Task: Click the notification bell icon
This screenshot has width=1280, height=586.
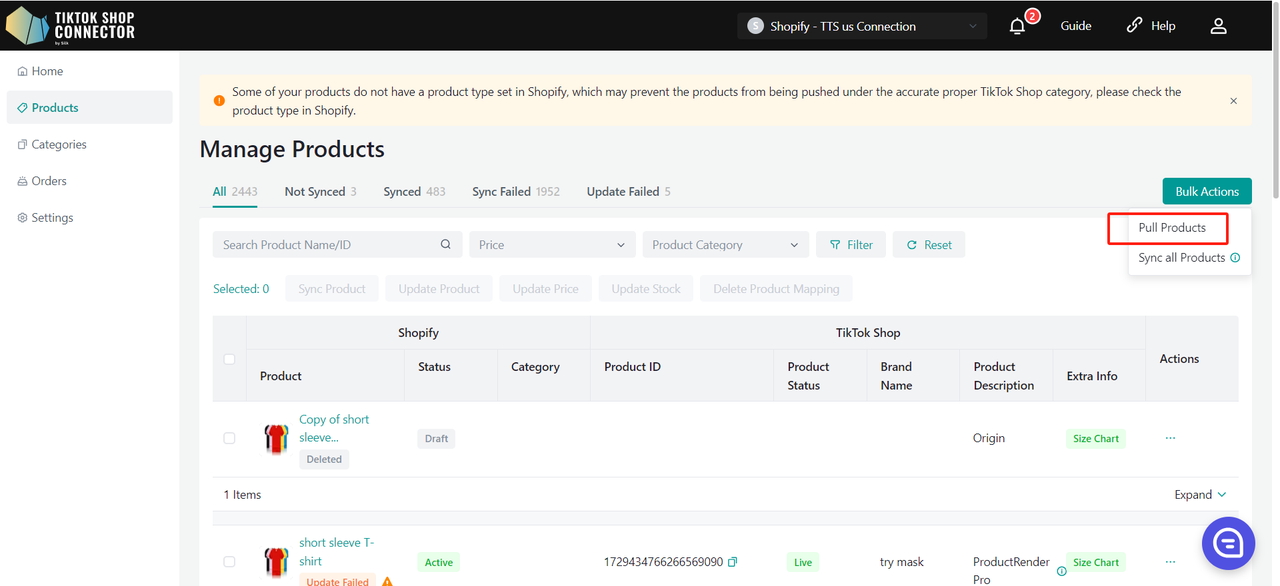Action: (1017, 26)
